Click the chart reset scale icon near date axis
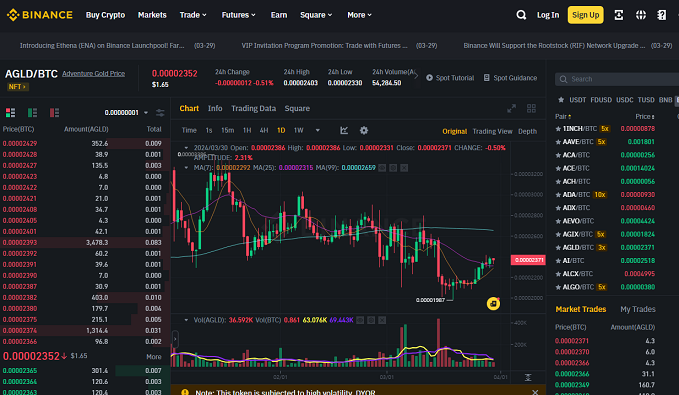 point(528,378)
